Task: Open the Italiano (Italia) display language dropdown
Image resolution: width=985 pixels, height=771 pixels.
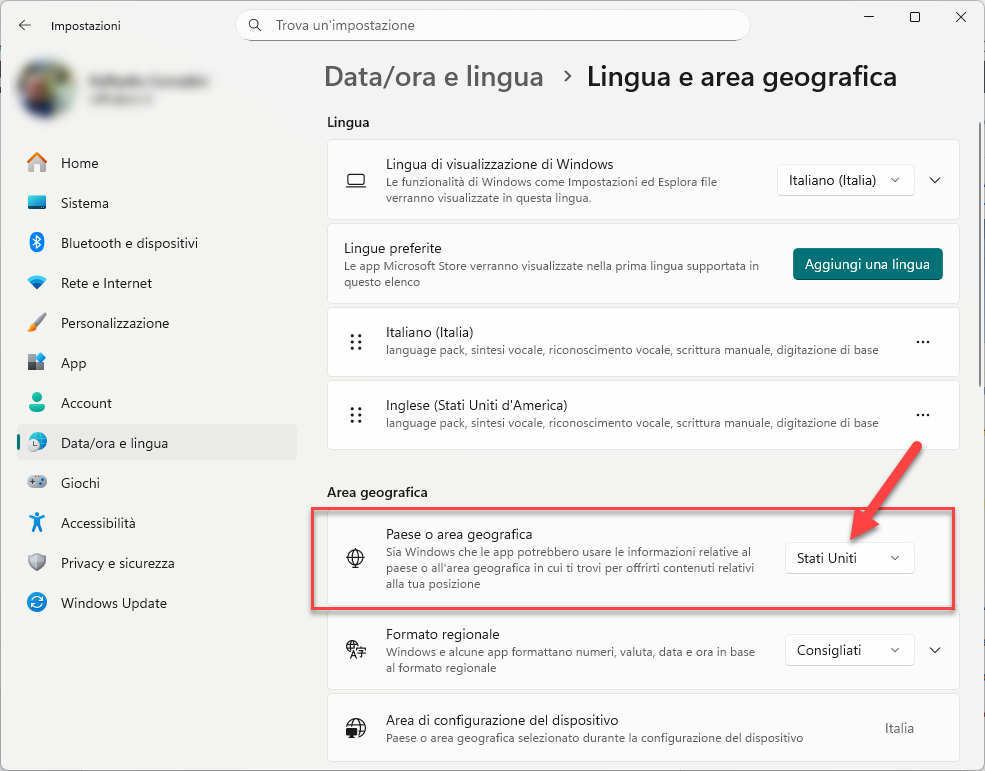Action: (x=845, y=180)
